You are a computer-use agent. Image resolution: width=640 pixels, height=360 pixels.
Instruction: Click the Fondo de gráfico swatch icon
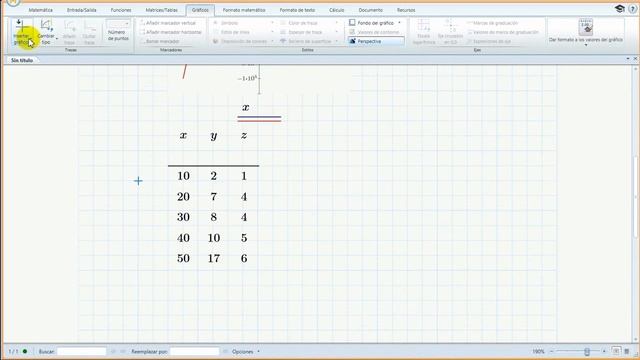[352, 23]
